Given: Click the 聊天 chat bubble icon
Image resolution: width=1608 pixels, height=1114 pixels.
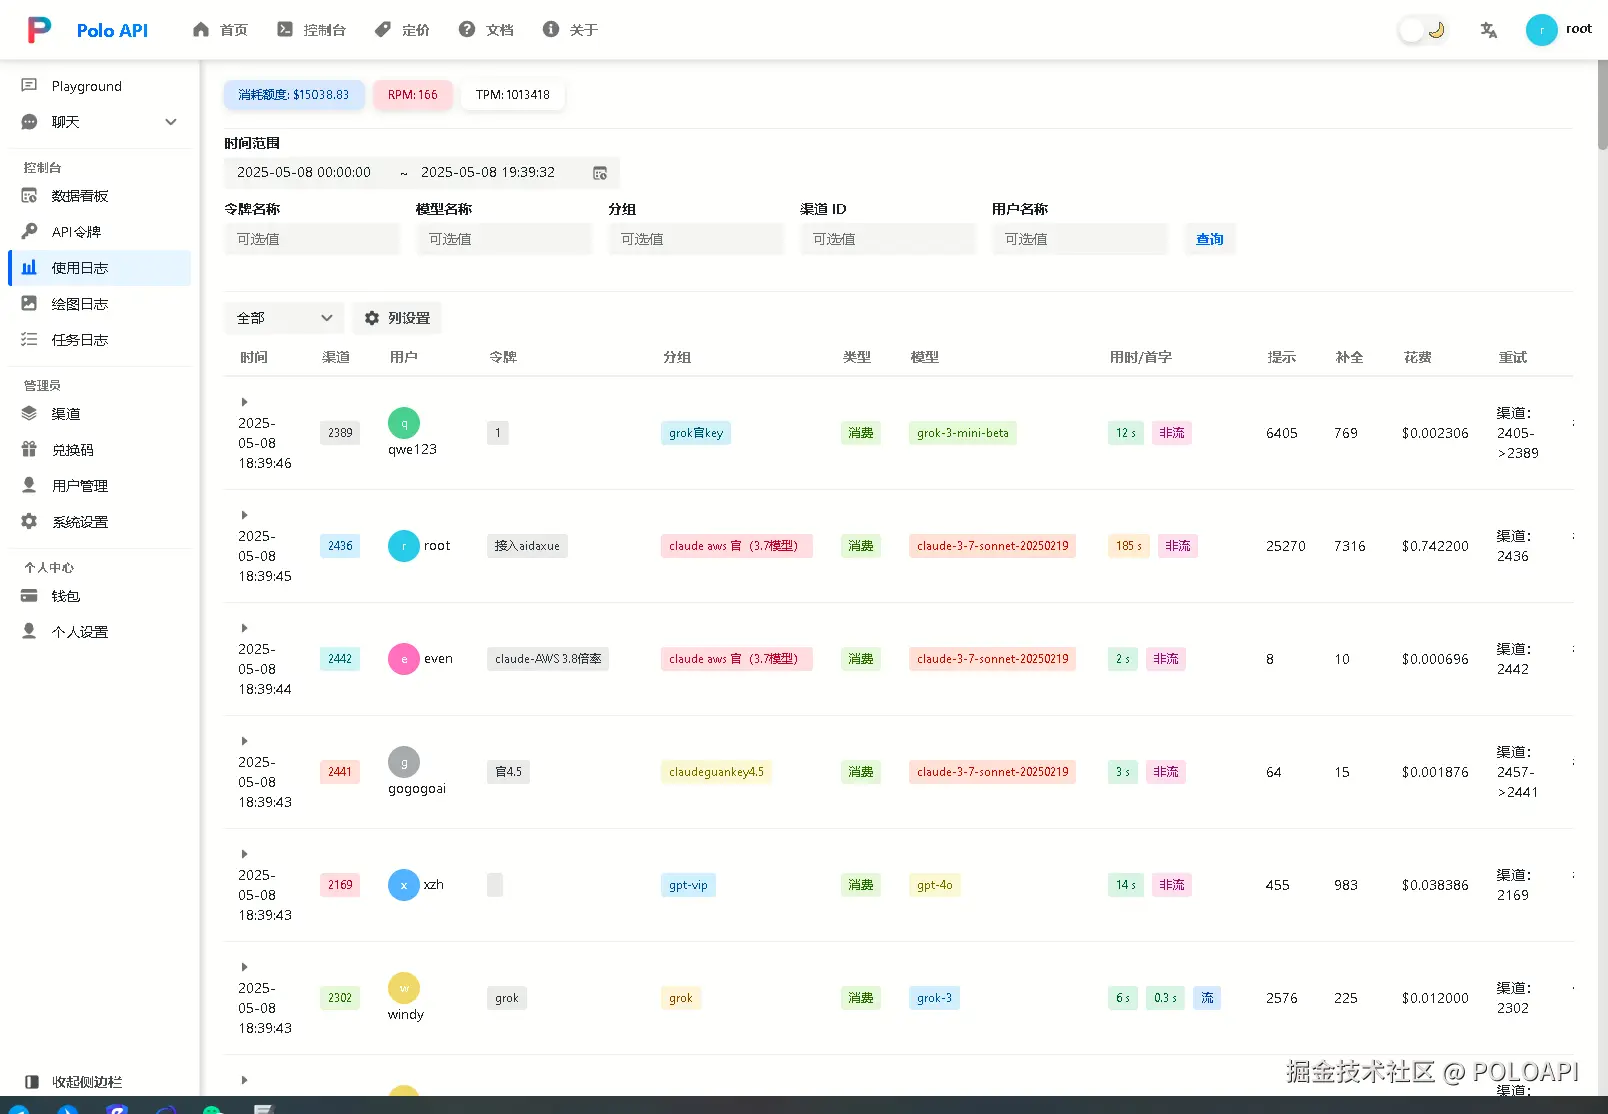Looking at the screenshot, I should pos(29,122).
